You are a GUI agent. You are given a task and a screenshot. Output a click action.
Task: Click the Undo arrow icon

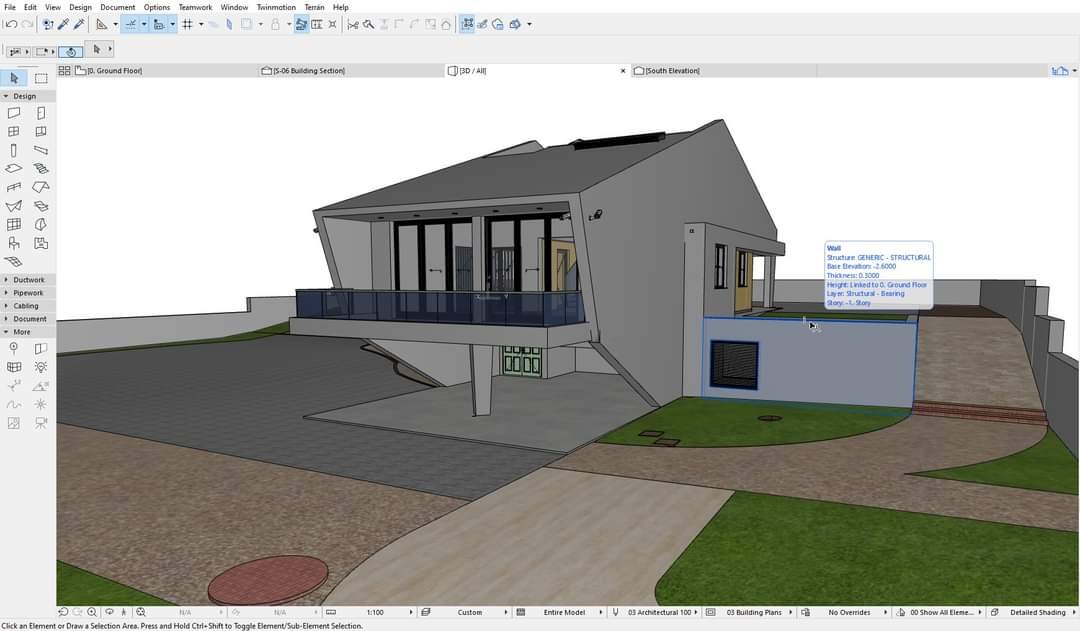10,24
